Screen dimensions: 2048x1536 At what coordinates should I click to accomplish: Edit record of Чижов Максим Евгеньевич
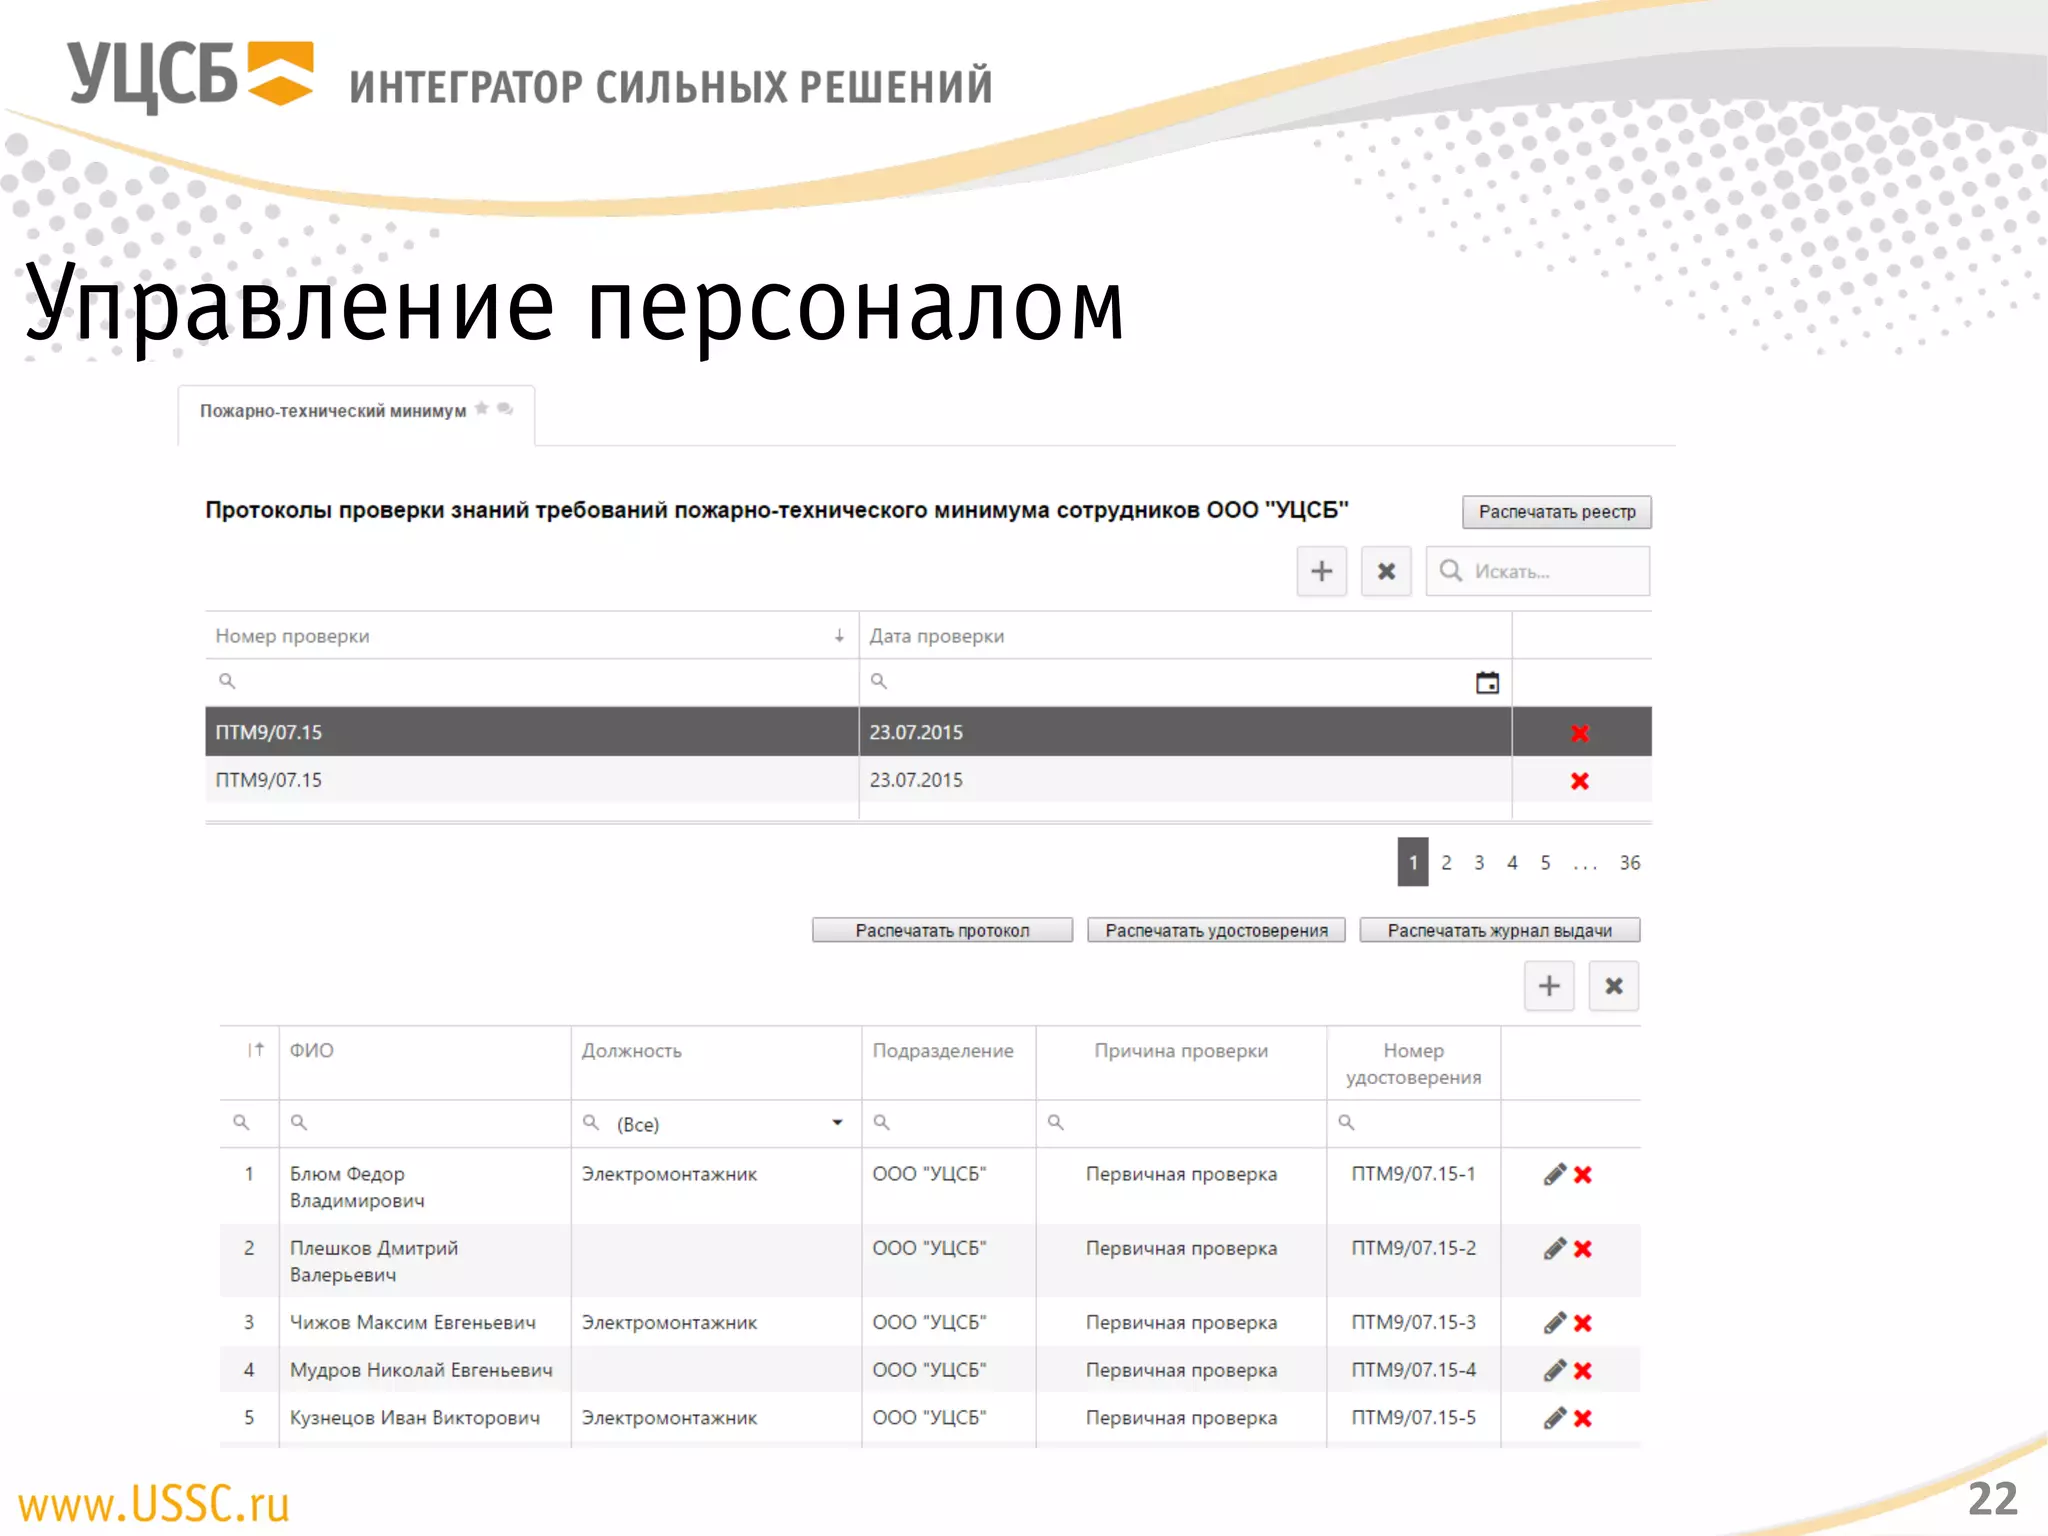[1554, 1322]
